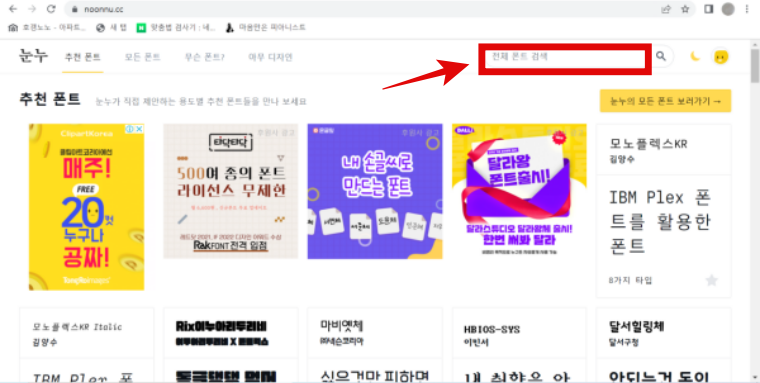The image size is (760, 383).
Task: Open the 타닥타닥 500여 종의 폰트 ad
Action: click(x=230, y=191)
